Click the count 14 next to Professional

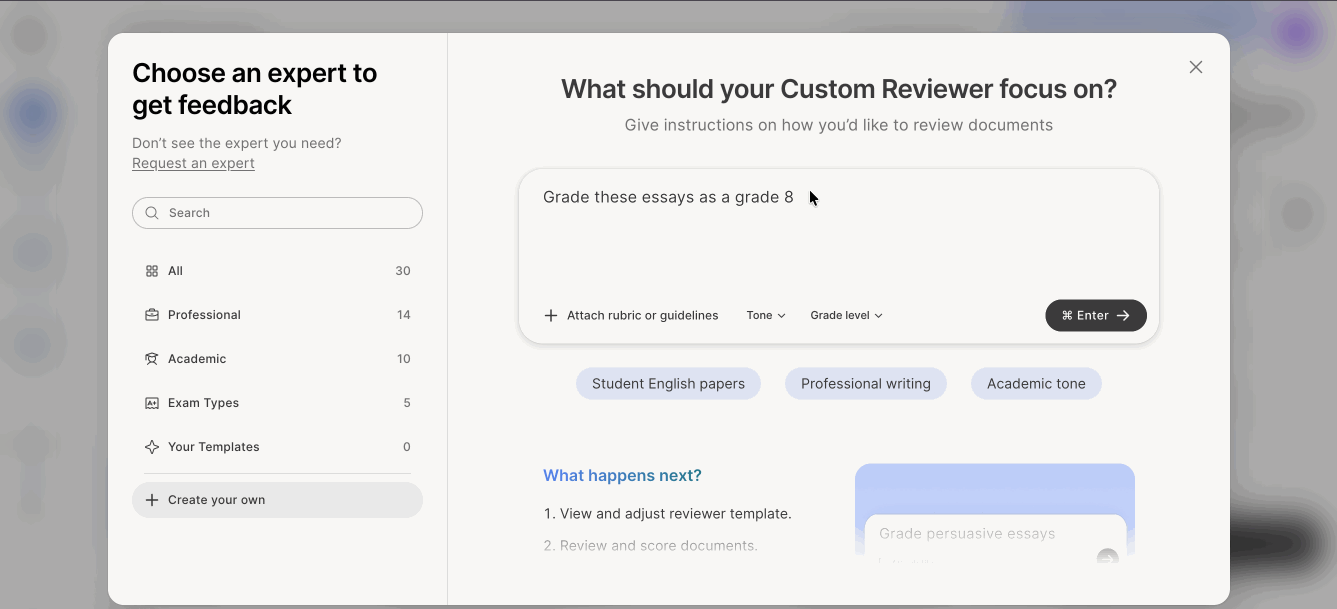tap(404, 315)
